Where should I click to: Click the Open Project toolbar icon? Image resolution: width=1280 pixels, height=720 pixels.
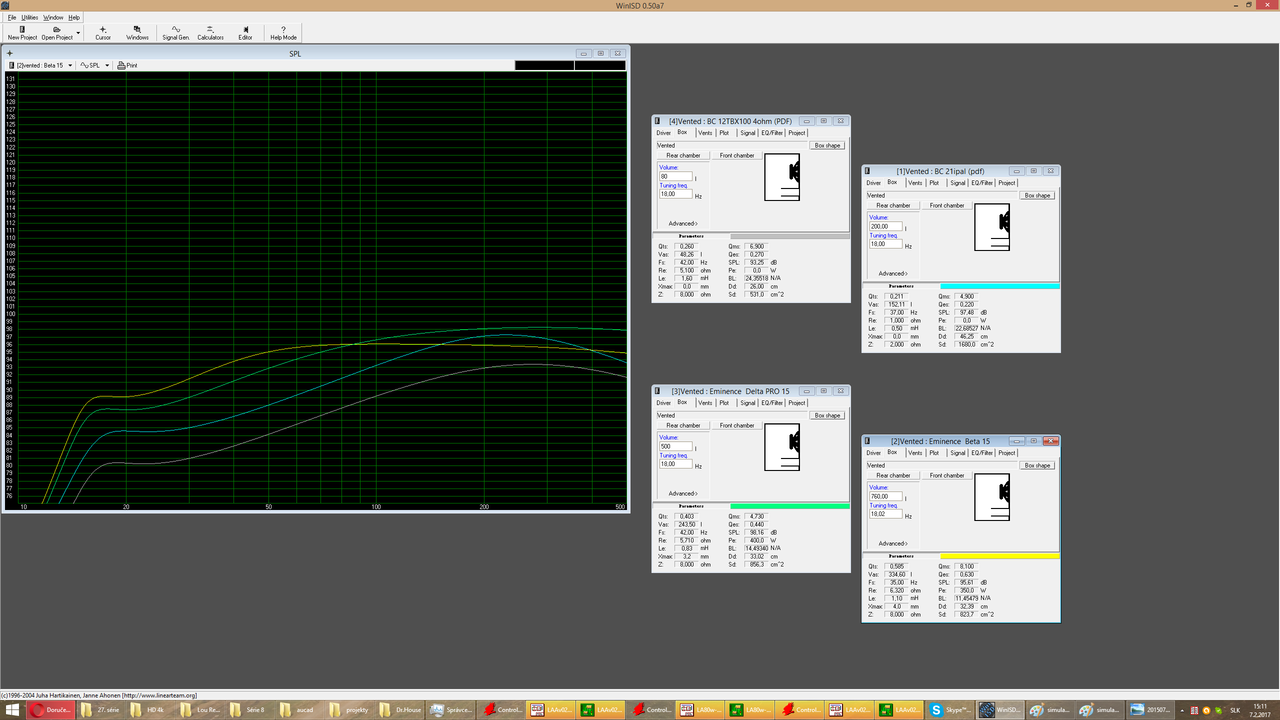(57, 33)
